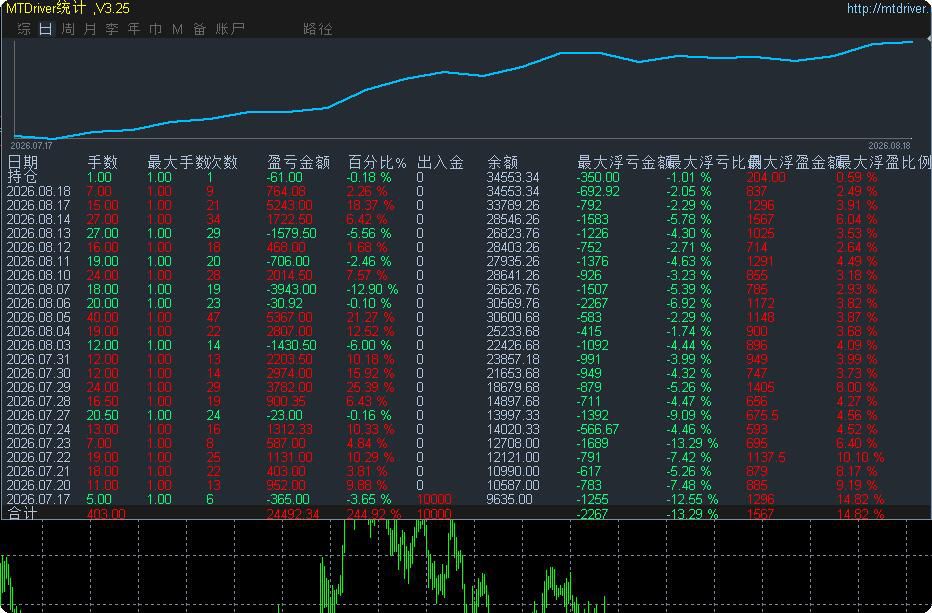Select the 2026.08.14 date row
The image size is (932, 613).
39,219
